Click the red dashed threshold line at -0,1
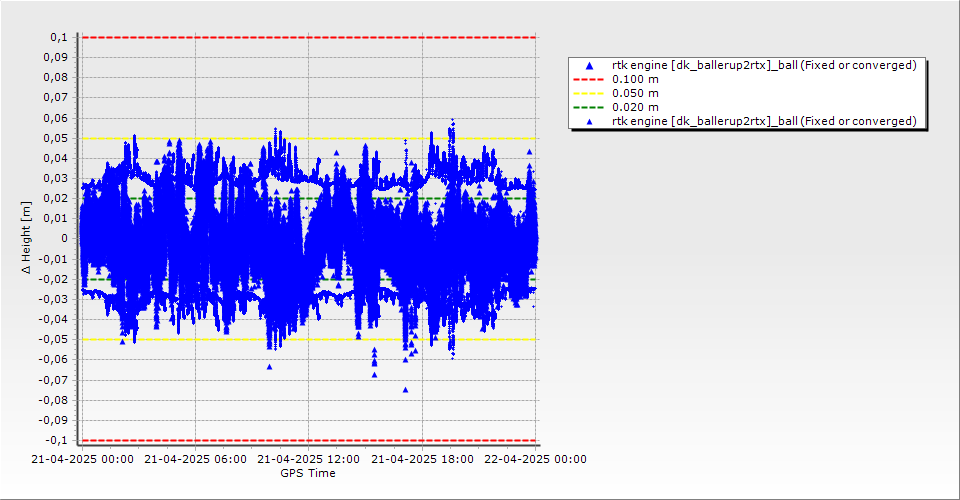 [309, 441]
